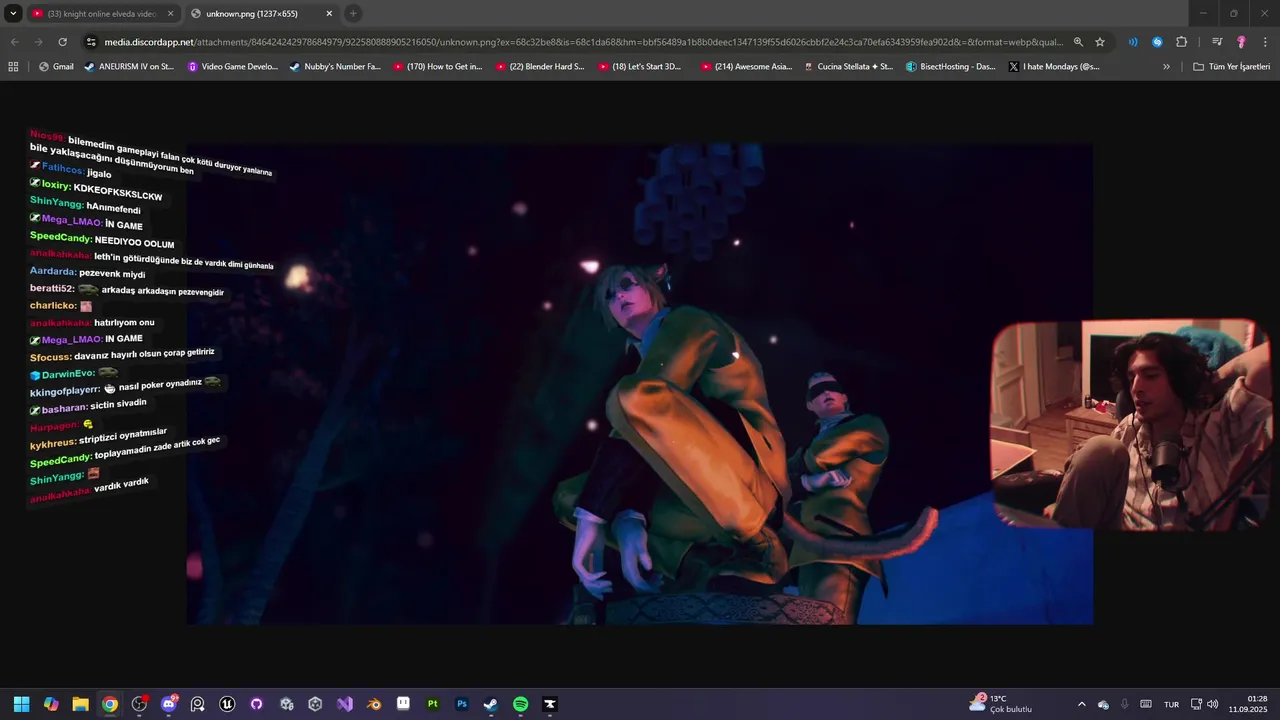Open the (214) Awesome Asia... bookmark

click(746, 66)
